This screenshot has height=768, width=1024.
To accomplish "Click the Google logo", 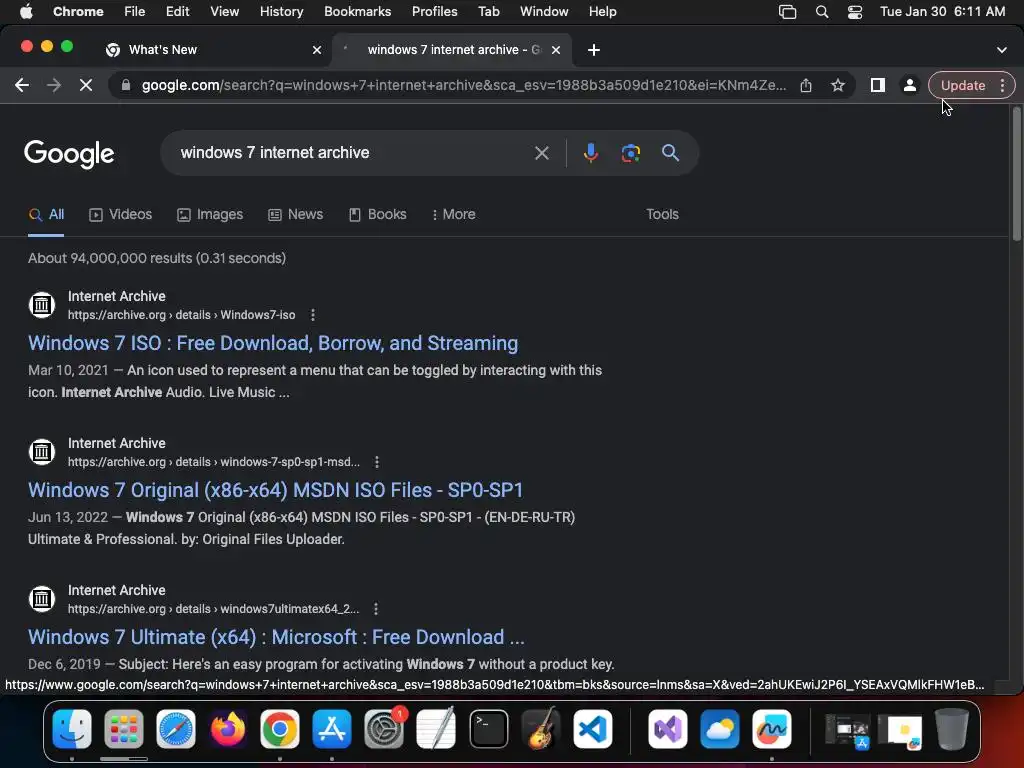I will click(69, 154).
